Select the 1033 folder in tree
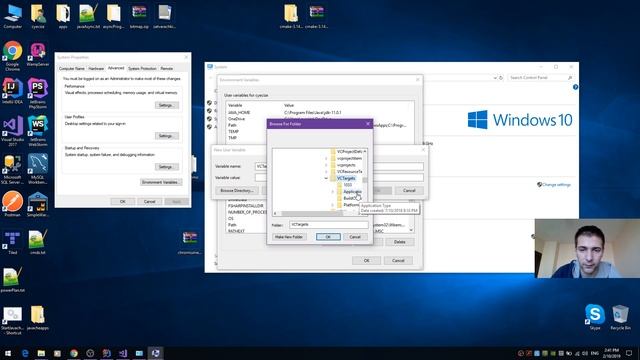640x360 pixels. click(x=348, y=185)
